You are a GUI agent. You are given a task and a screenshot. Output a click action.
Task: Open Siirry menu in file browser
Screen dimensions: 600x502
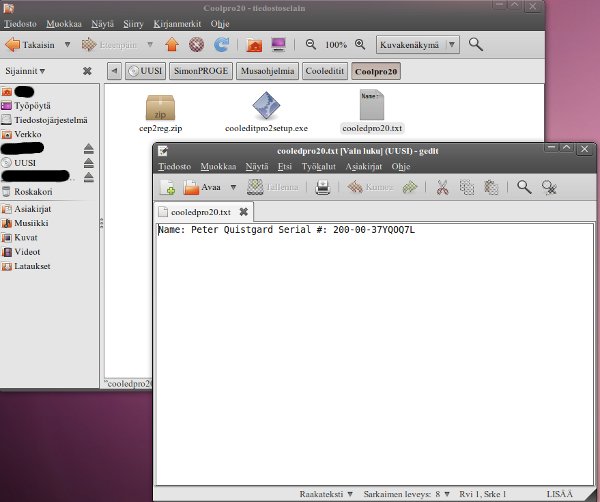click(133, 24)
